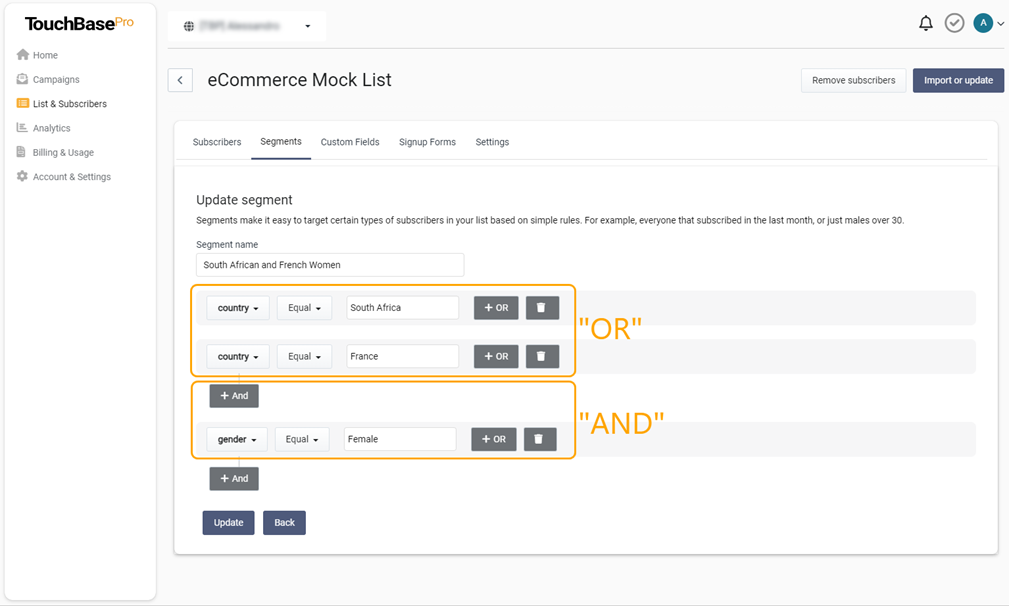Open Home from the sidebar
This screenshot has height=606, width=1009.
45,55
